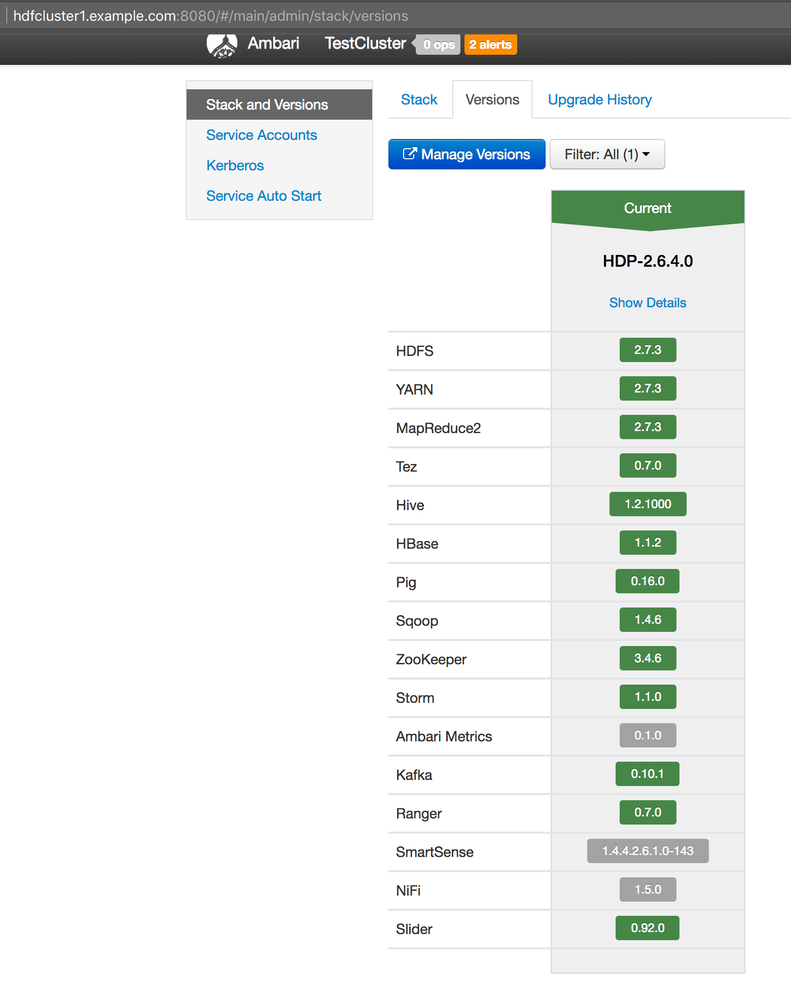791x999 pixels.
Task: Click the NiFi row label
Action: click(x=408, y=891)
